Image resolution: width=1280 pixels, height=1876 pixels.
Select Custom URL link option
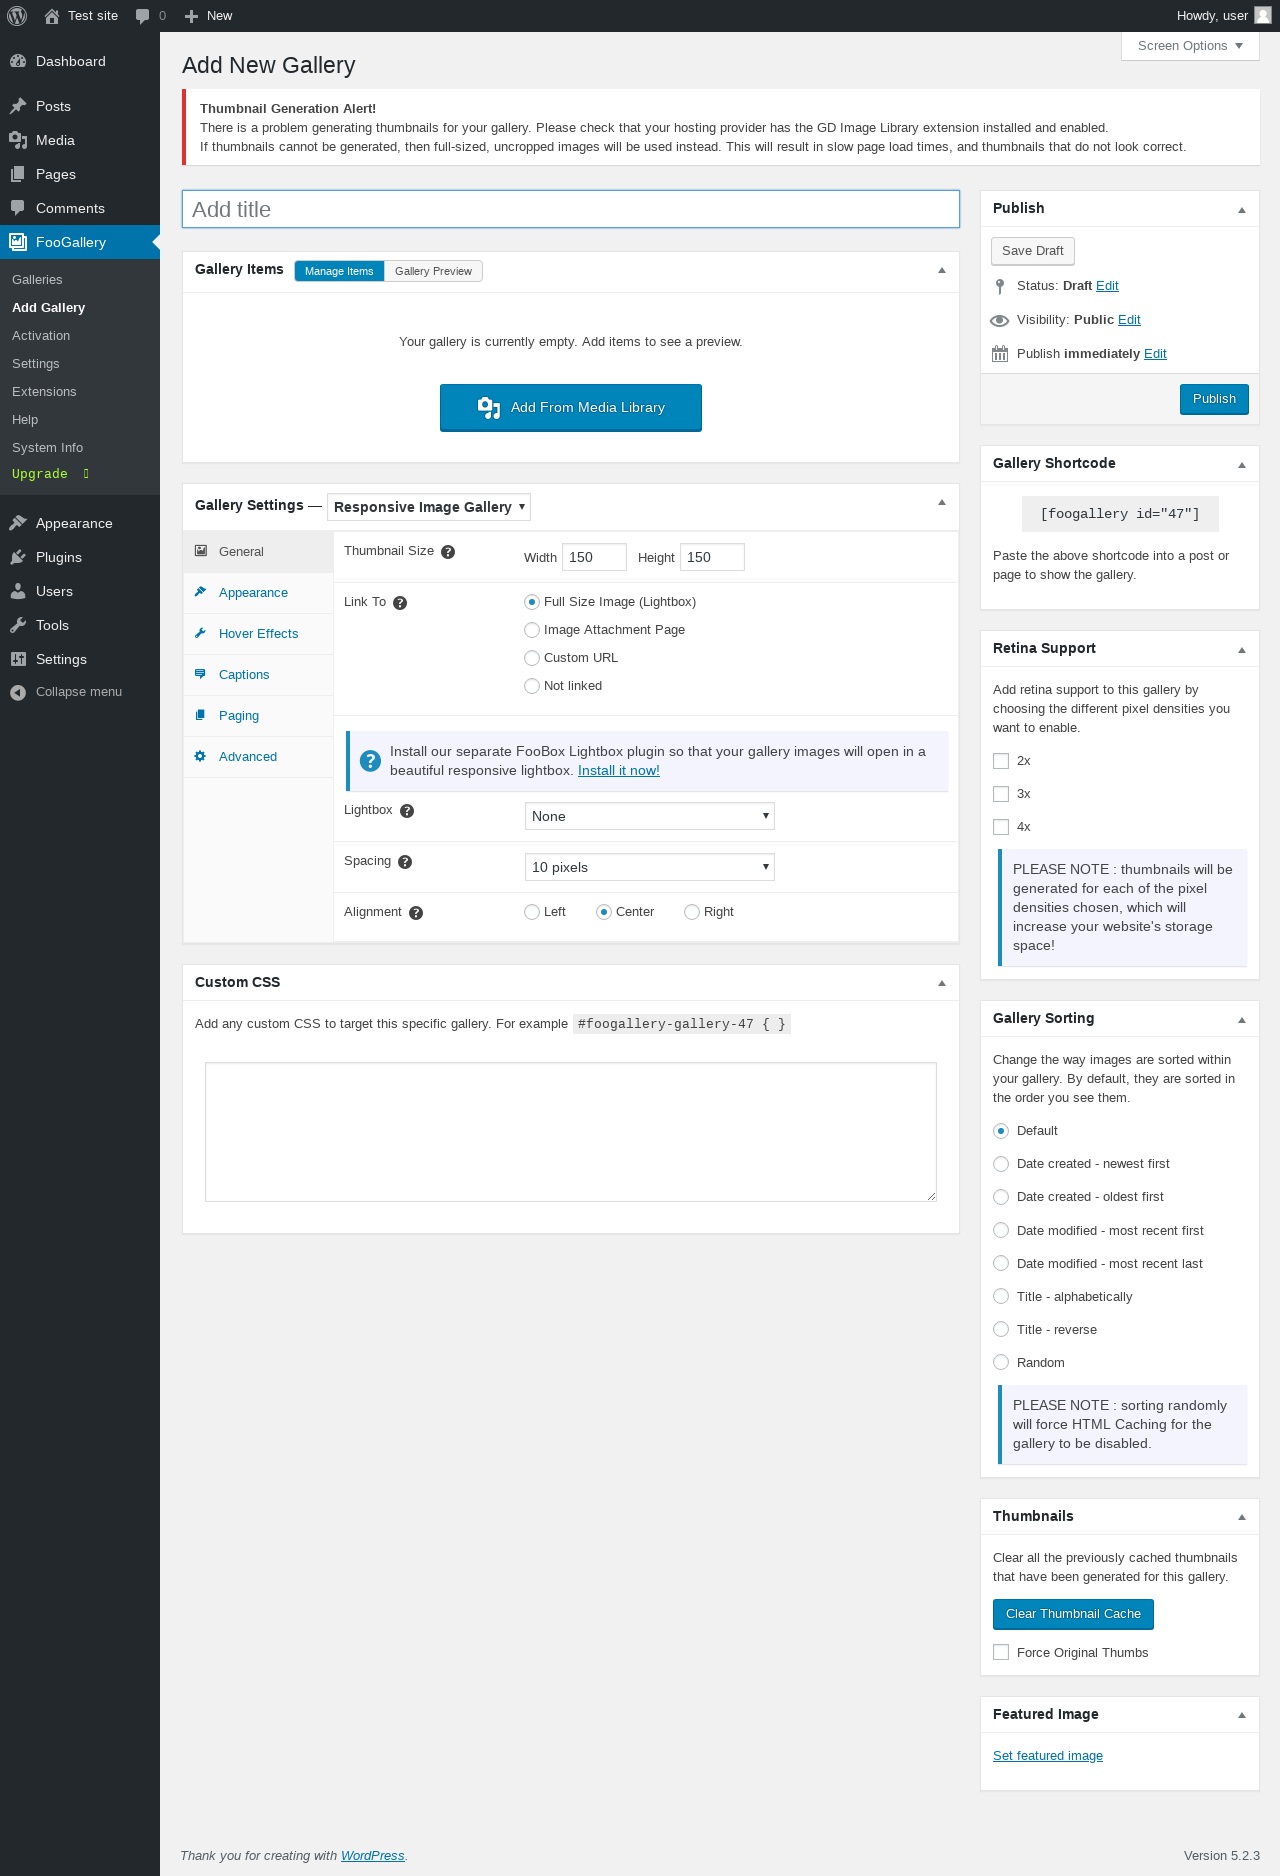pos(532,658)
